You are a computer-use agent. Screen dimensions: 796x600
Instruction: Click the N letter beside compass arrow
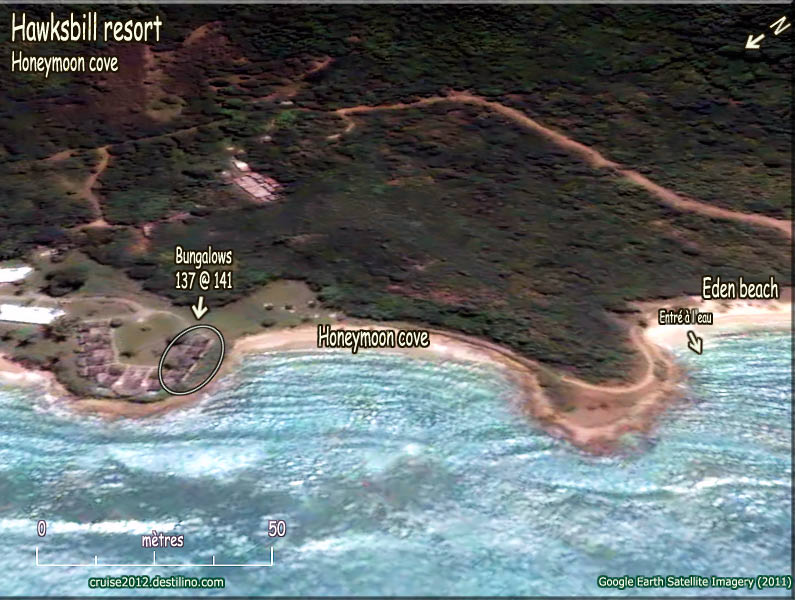click(777, 25)
